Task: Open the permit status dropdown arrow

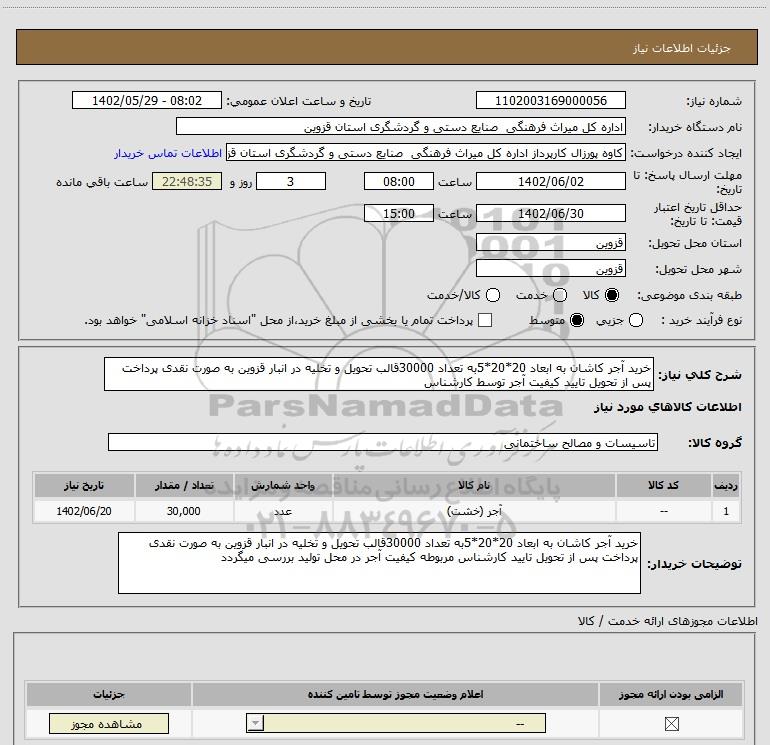Action: [x=255, y=723]
